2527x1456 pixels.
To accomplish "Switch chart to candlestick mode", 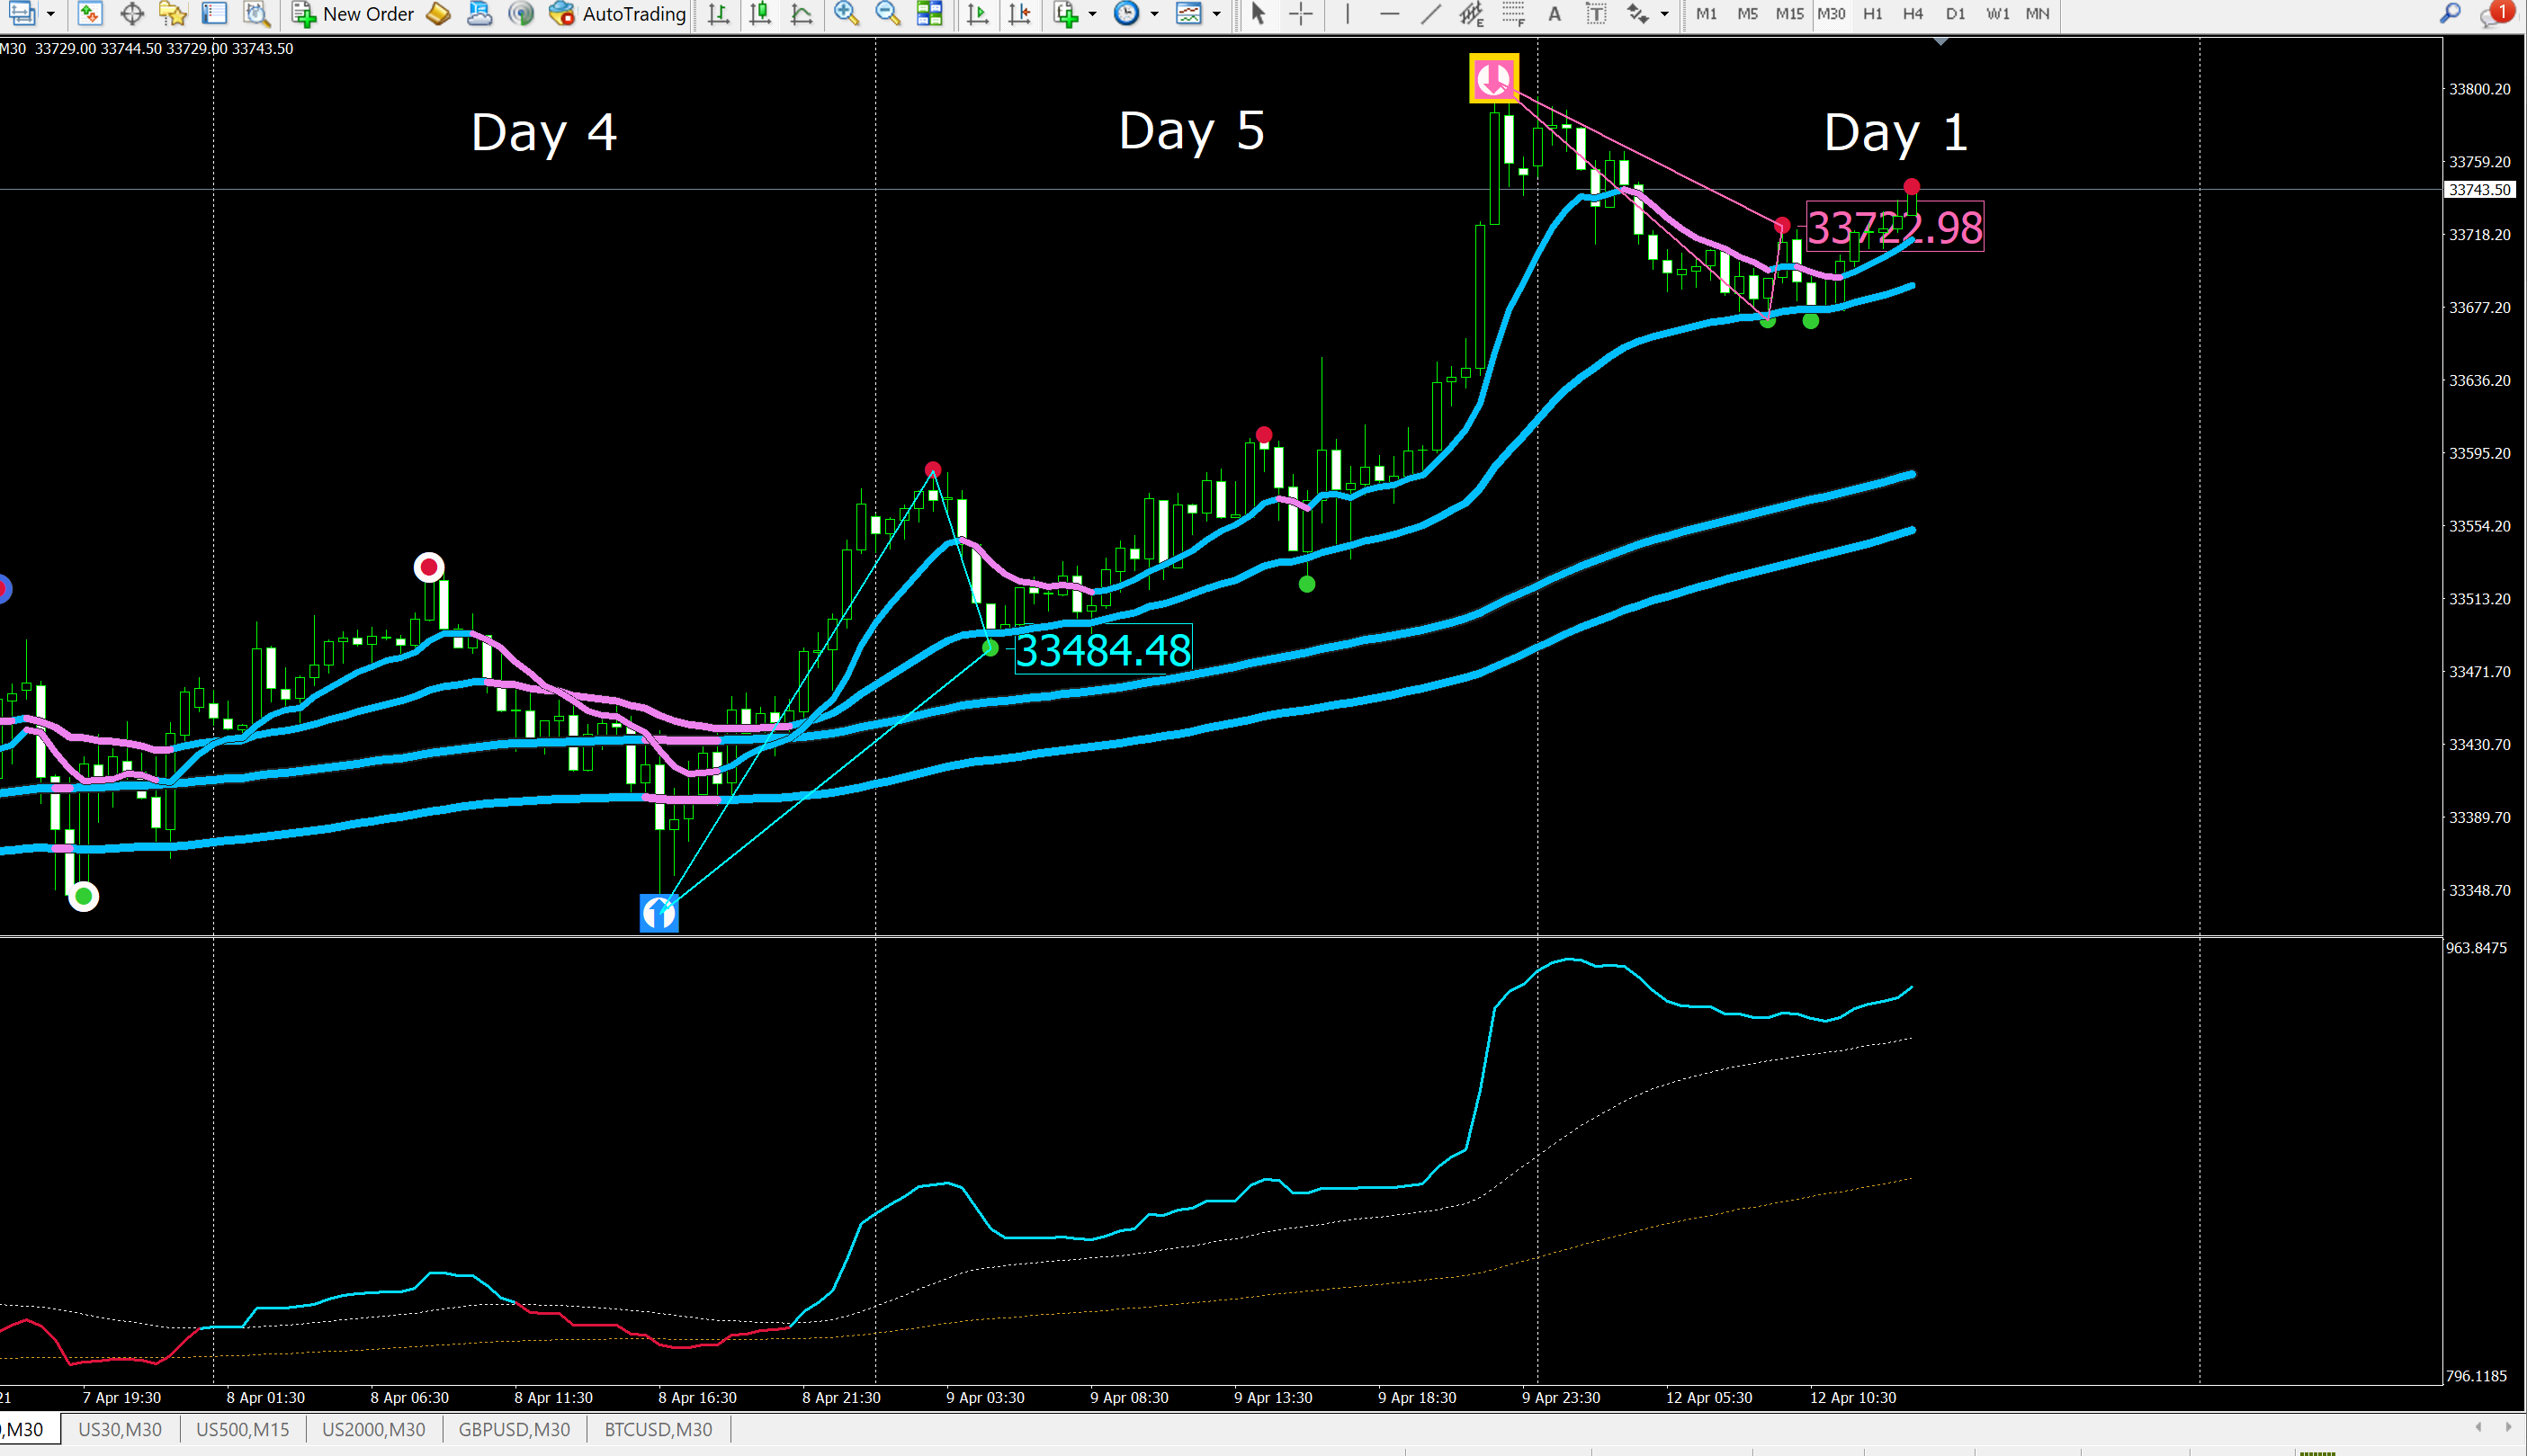I will coord(760,14).
